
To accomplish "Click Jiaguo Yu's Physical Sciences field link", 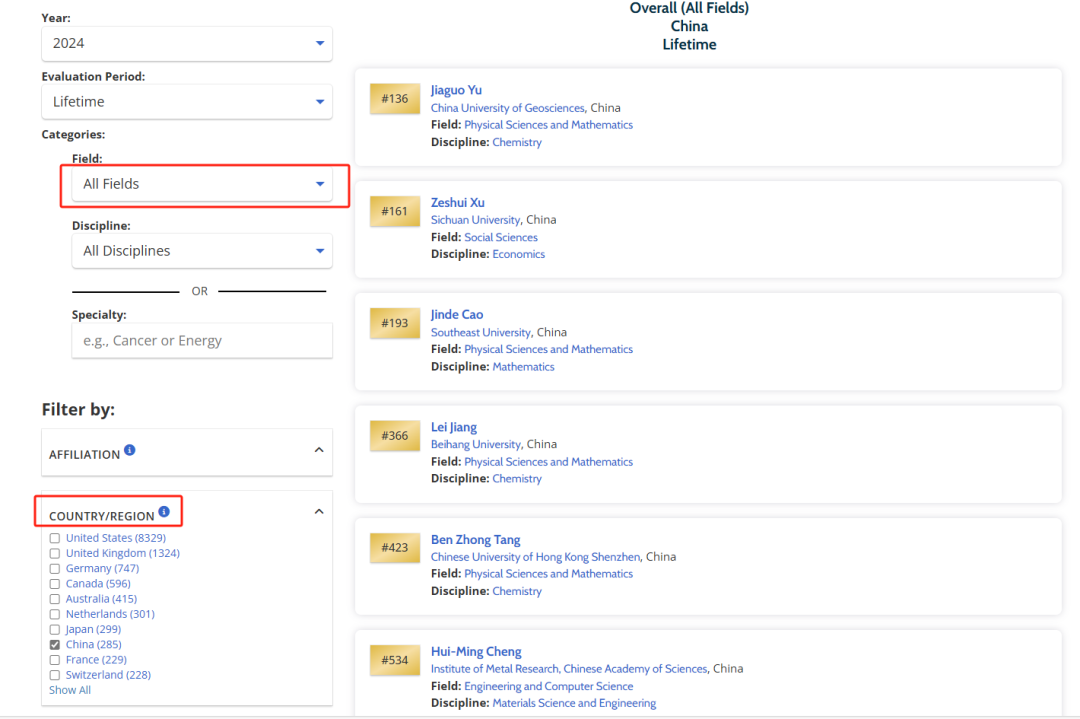I will pos(548,125).
